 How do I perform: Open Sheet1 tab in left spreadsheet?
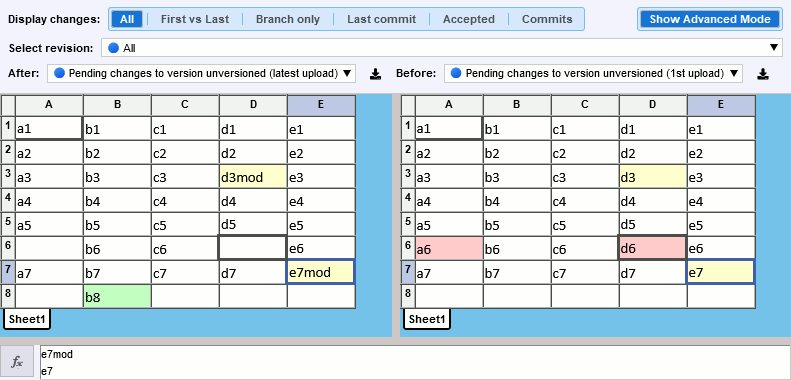point(27,319)
